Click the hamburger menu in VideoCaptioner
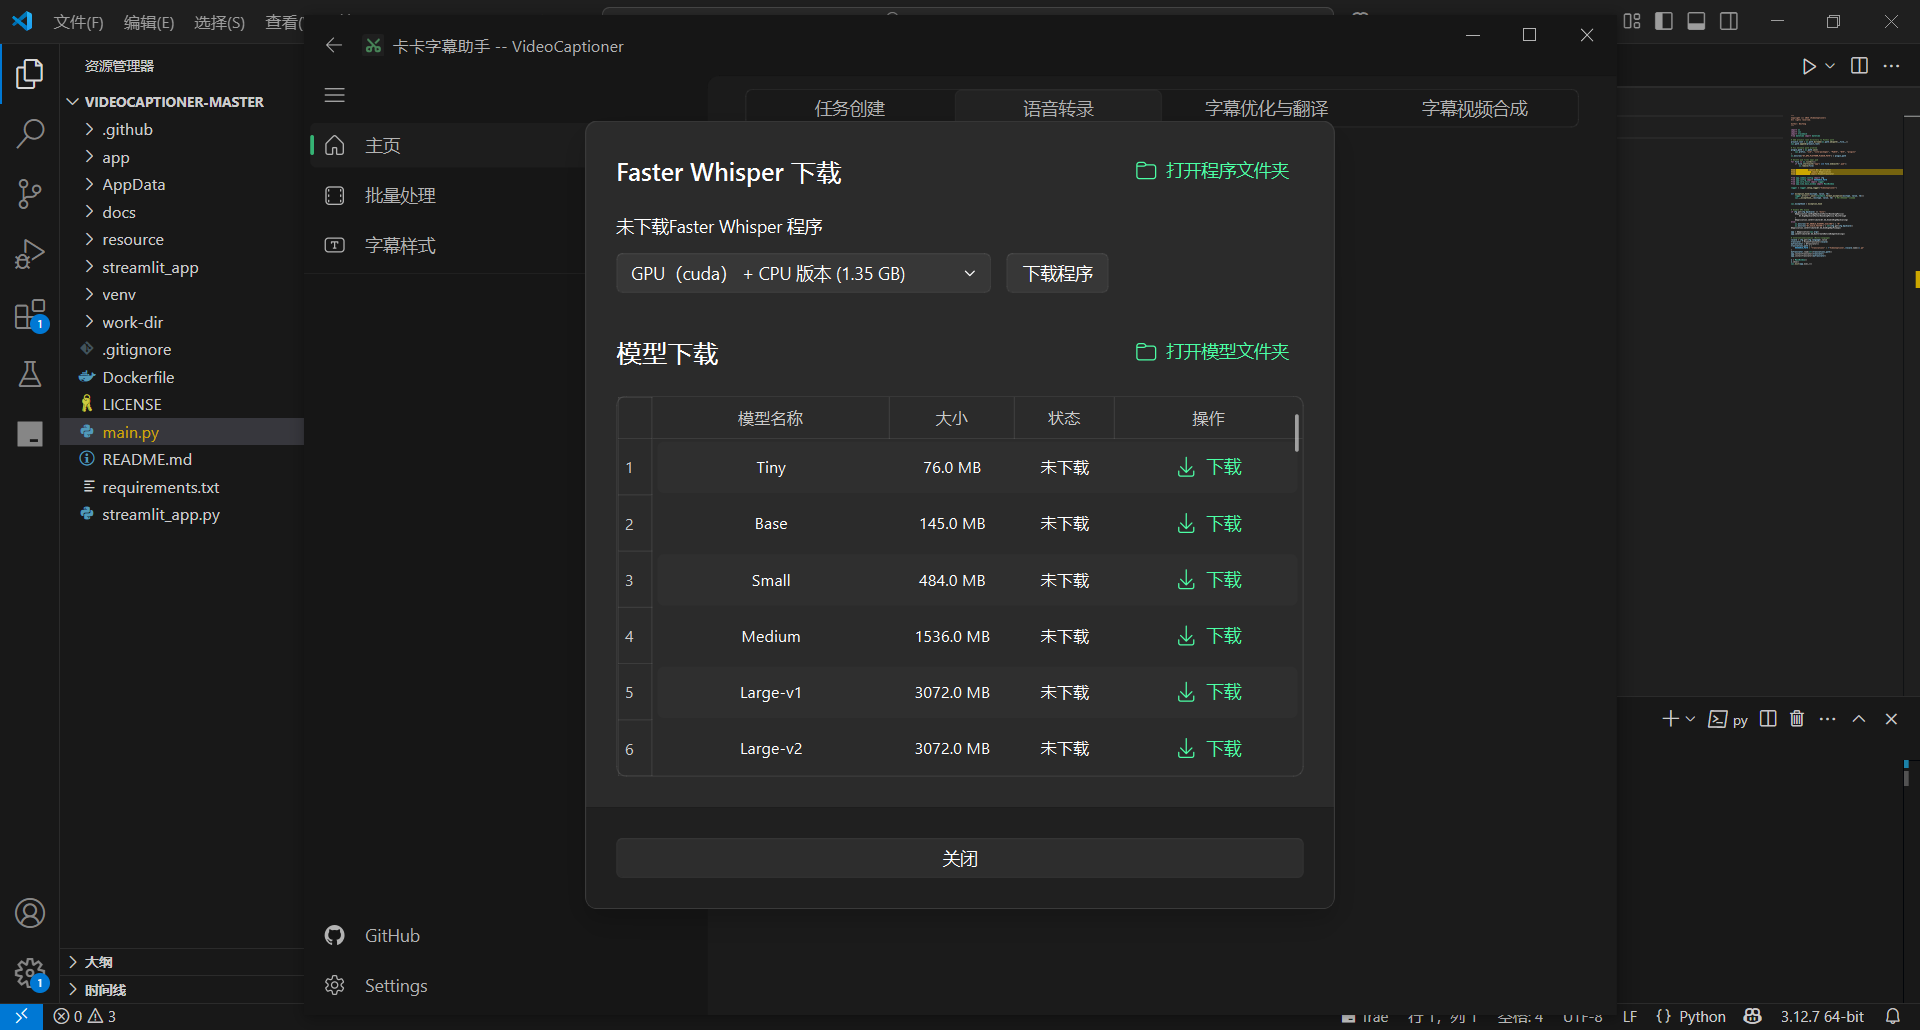This screenshot has width=1920, height=1030. point(335,95)
